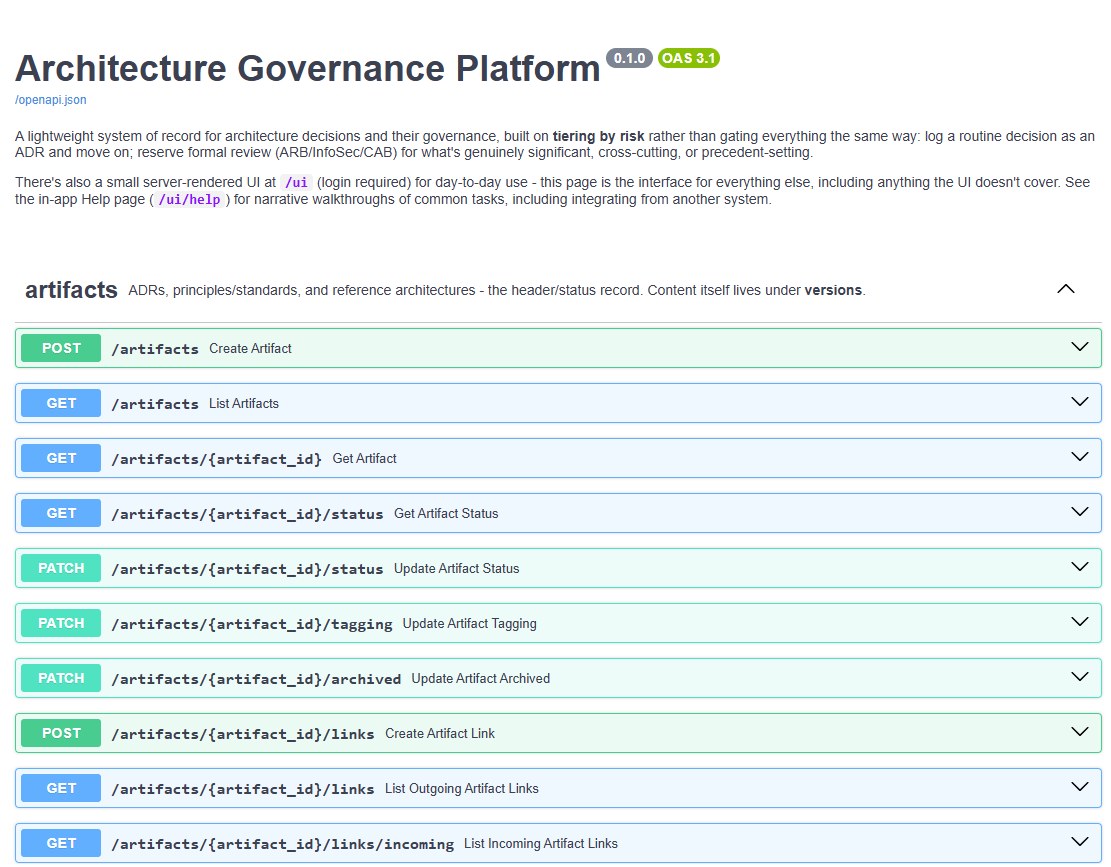Expand the Create Artifact Link chevron
The height and width of the screenshot is (867, 1111).
click(x=1080, y=732)
